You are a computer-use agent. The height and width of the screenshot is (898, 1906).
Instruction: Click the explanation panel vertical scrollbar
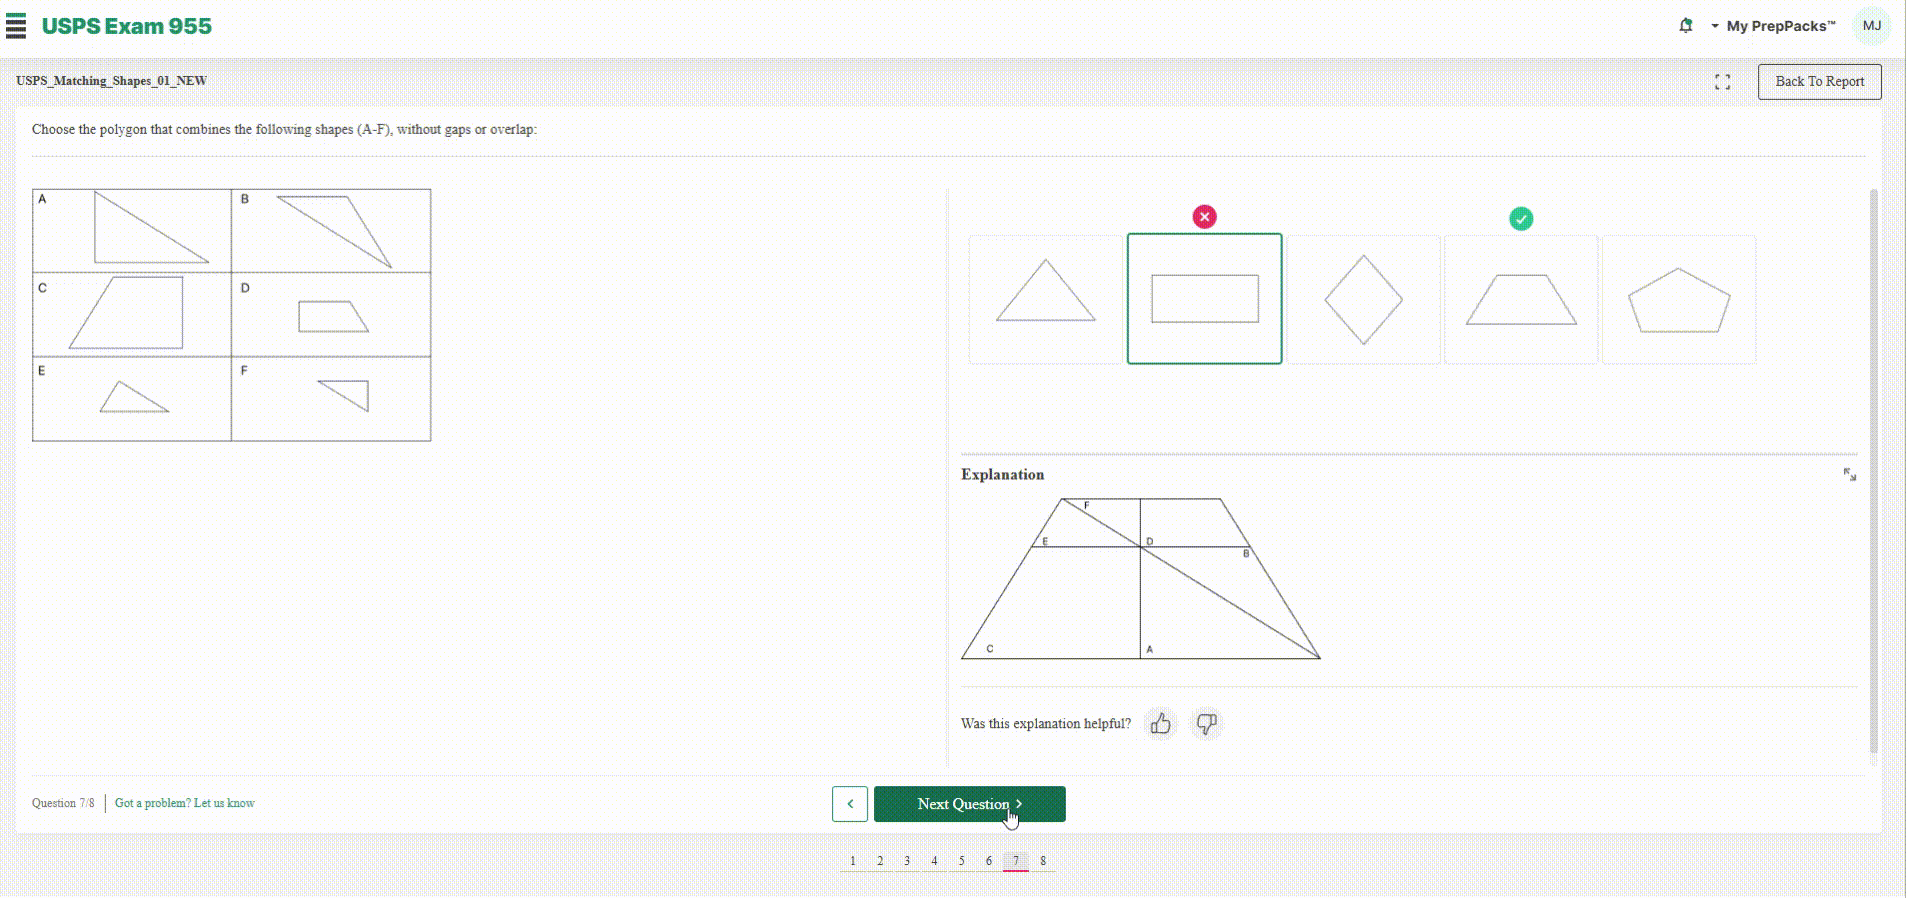pyautogui.click(x=1874, y=470)
